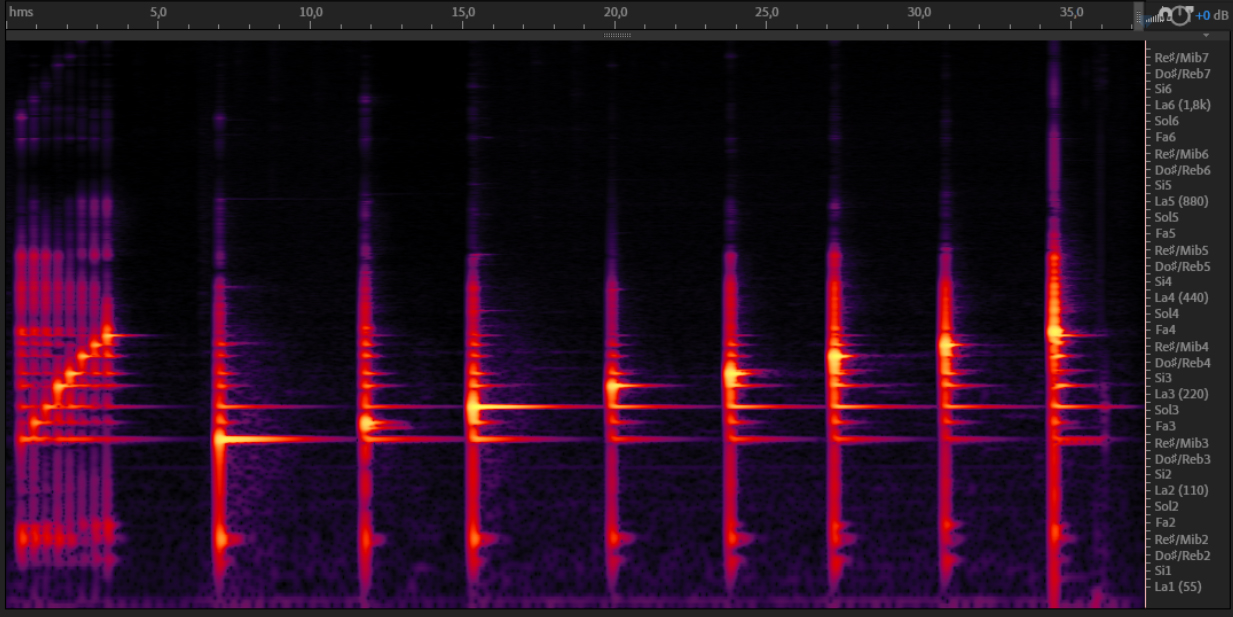Click the 25,0 mark on the time ruler
This screenshot has width=1233, height=617.
click(767, 12)
